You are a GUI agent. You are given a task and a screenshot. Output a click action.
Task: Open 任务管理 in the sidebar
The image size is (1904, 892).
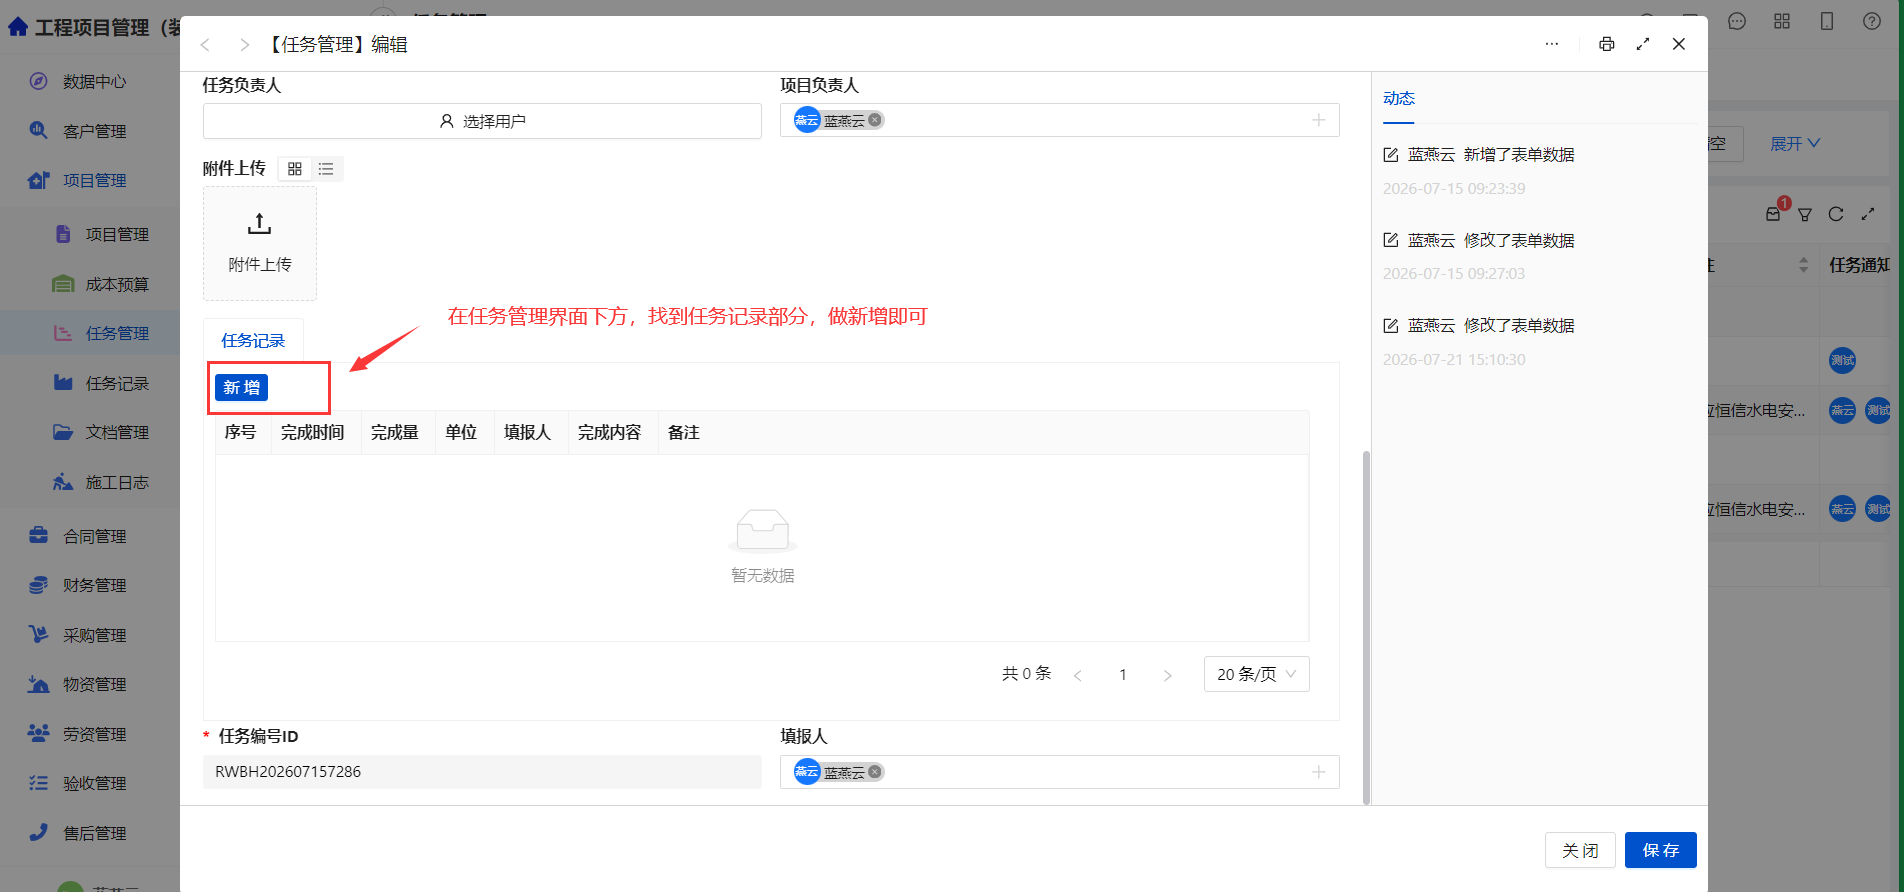pyautogui.click(x=90, y=333)
